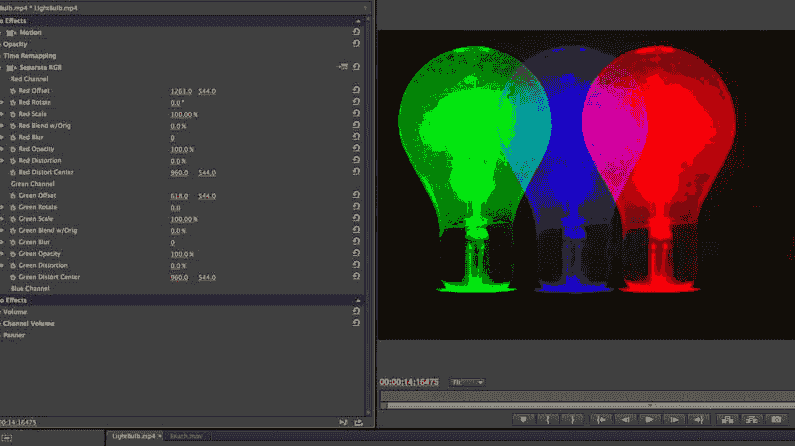Step back one frame

pos(625,419)
